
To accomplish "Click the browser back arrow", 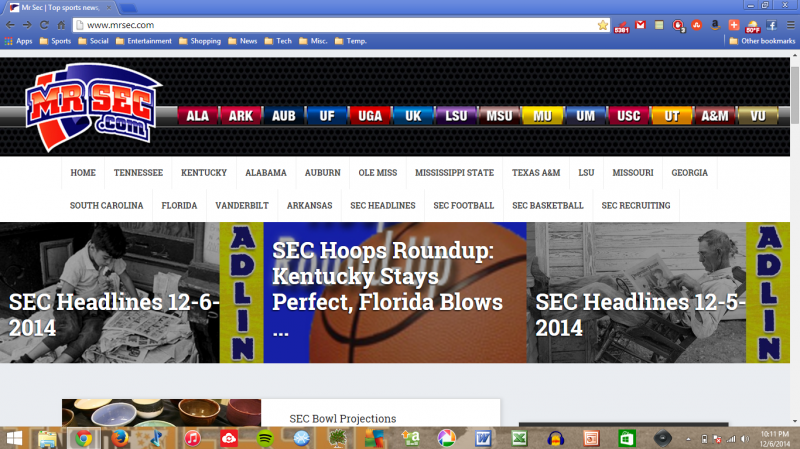I will [x=10, y=25].
